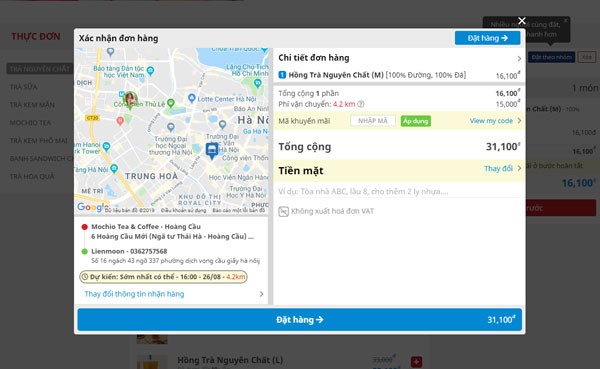The image size is (600, 369).
Task: Click the delivery note input field
Action: click(398, 191)
